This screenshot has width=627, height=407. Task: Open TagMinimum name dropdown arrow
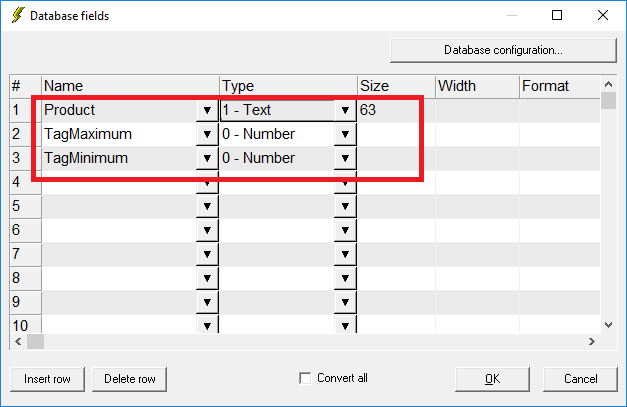coord(207,158)
